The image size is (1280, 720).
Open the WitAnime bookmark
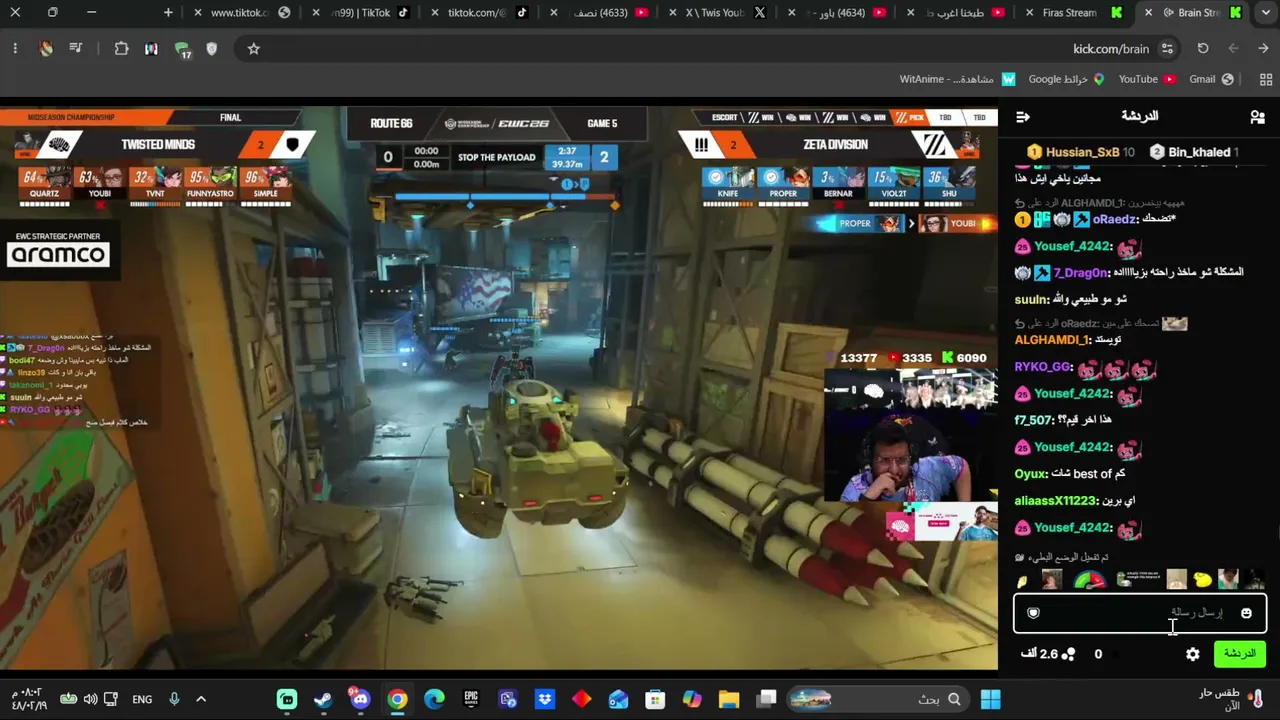957,79
